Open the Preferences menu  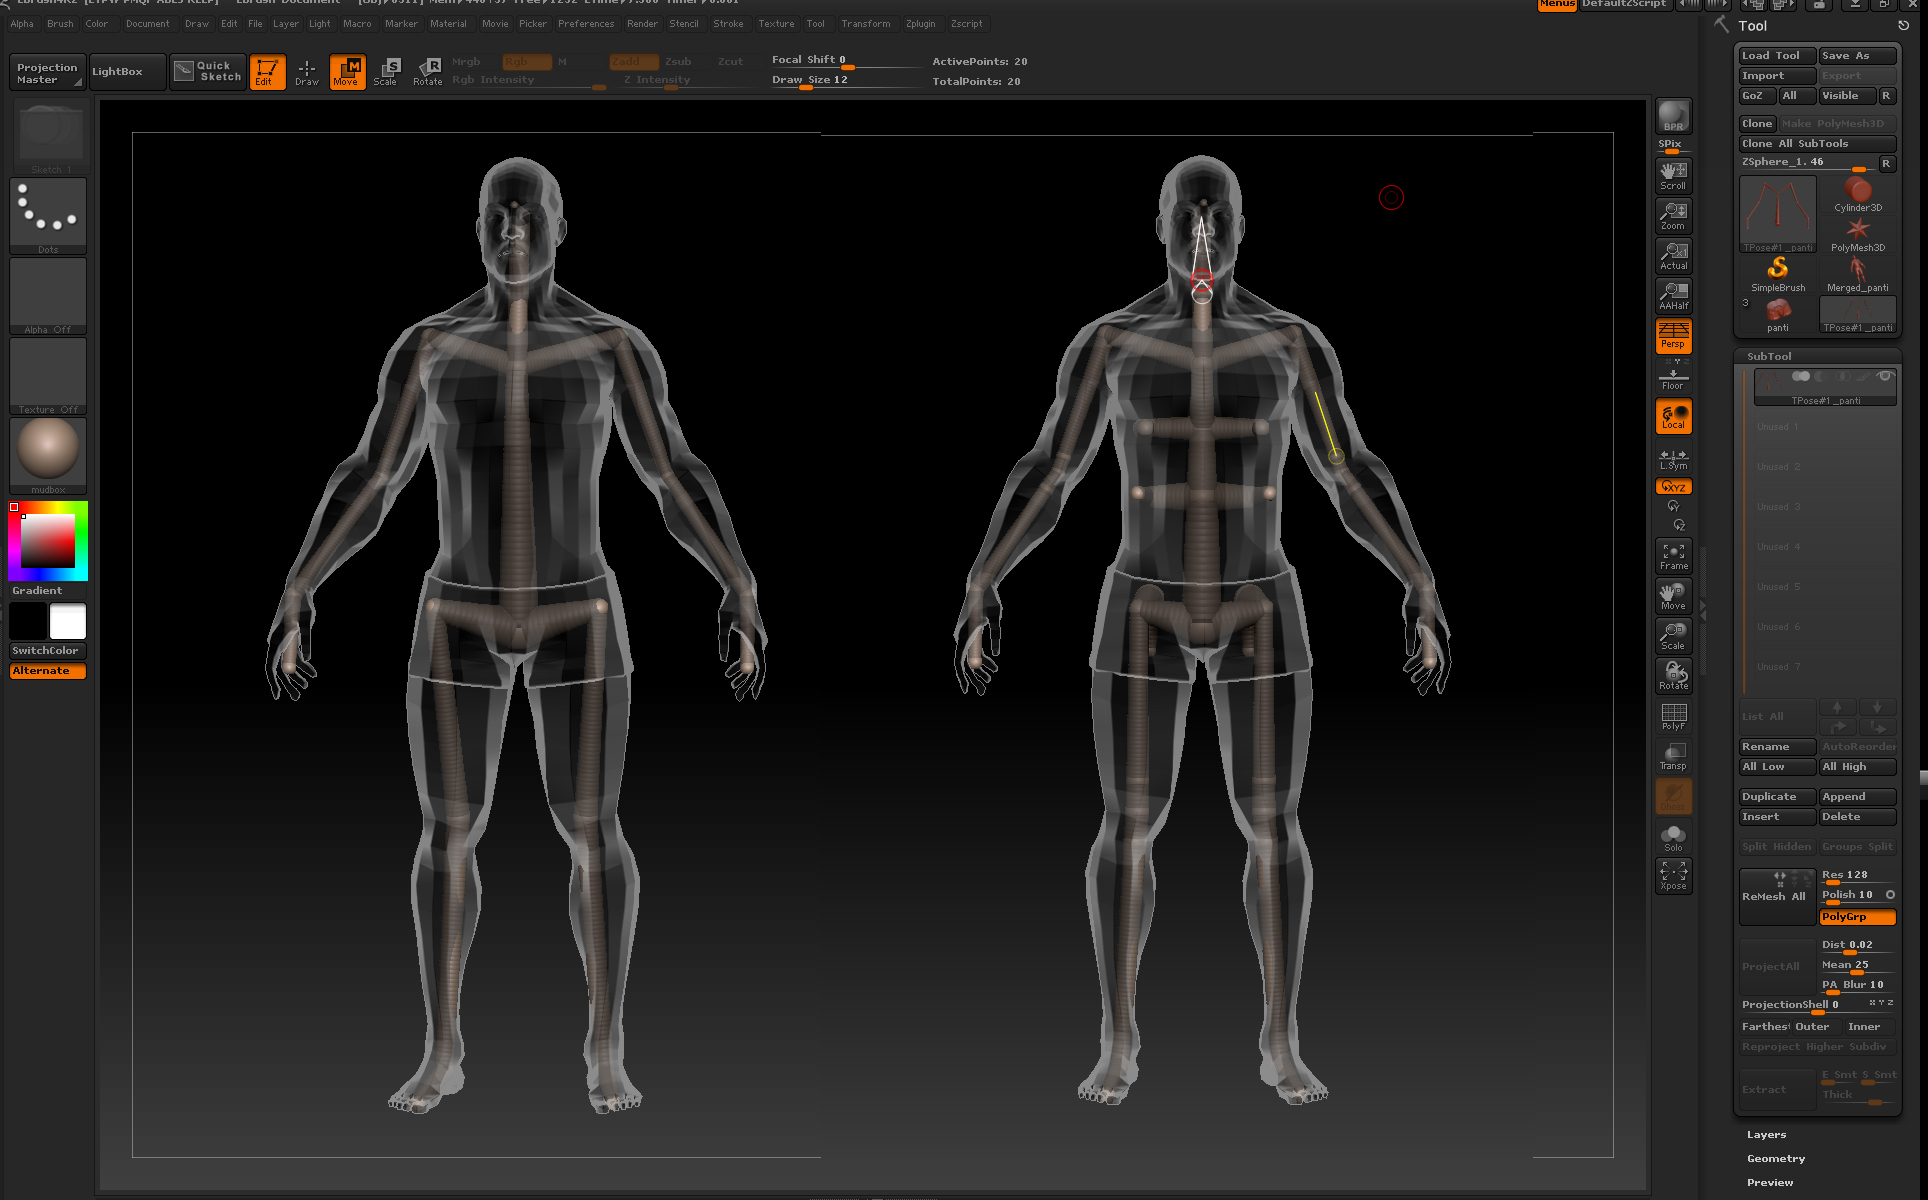(x=586, y=23)
